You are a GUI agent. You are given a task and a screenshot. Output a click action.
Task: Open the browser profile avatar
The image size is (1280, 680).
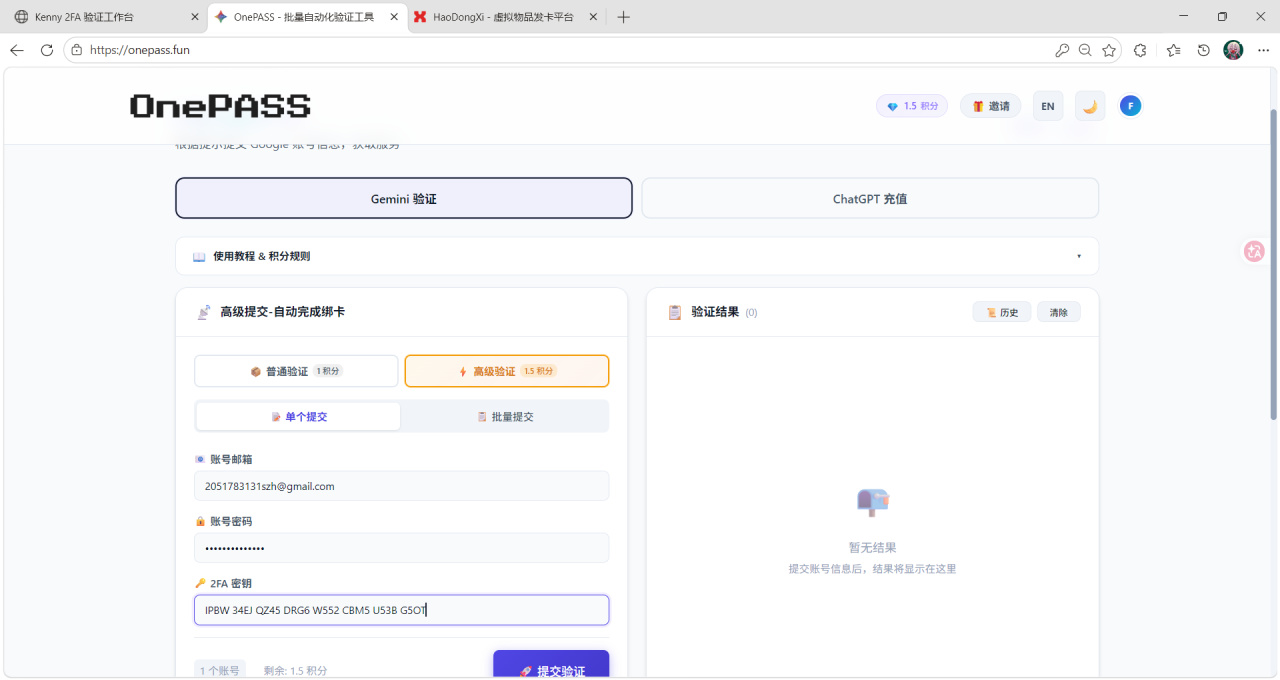pyautogui.click(x=1234, y=50)
